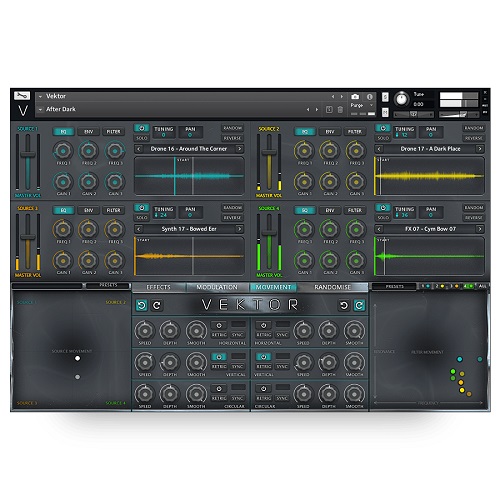Load previous sample before Synth 17 - Bowed Ear
The width and height of the screenshot is (500, 500).
click(x=139, y=229)
